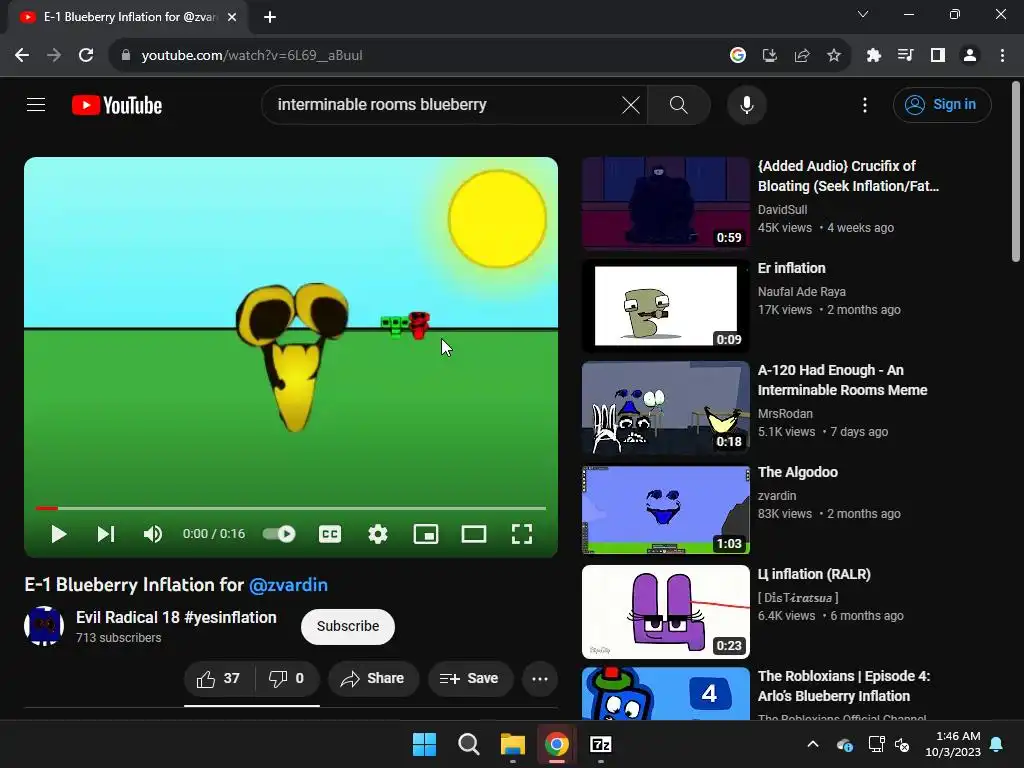Image resolution: width=1024 pixels, height=768 pixels.
Task: Open Evil Radical 18 #yesinflation channel name
Action: pyautogui.click(x=176, y=617)
